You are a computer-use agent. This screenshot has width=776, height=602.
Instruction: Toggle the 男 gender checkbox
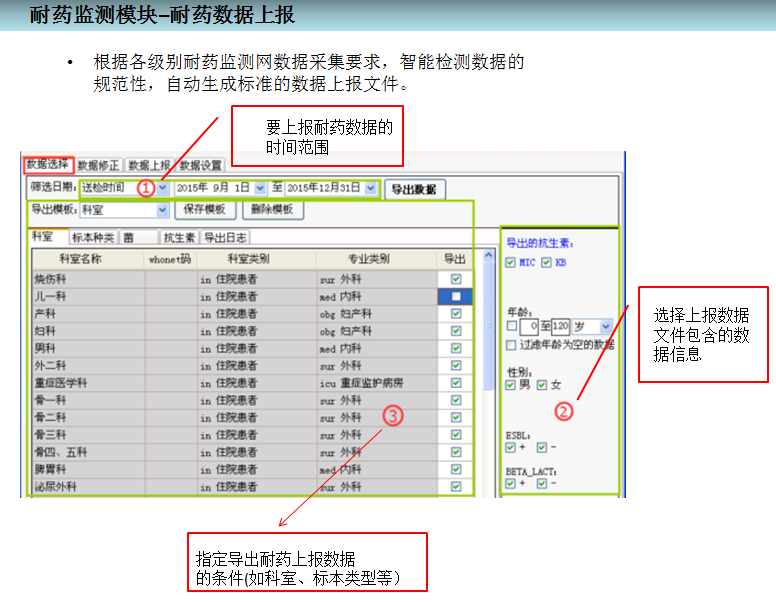511,384
